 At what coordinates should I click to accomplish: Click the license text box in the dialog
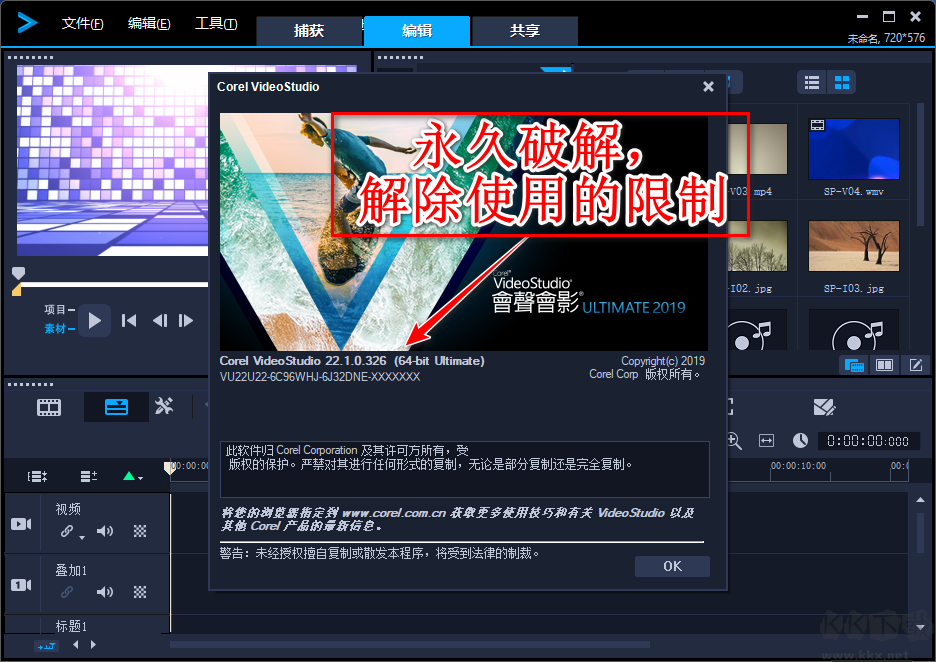464,469
